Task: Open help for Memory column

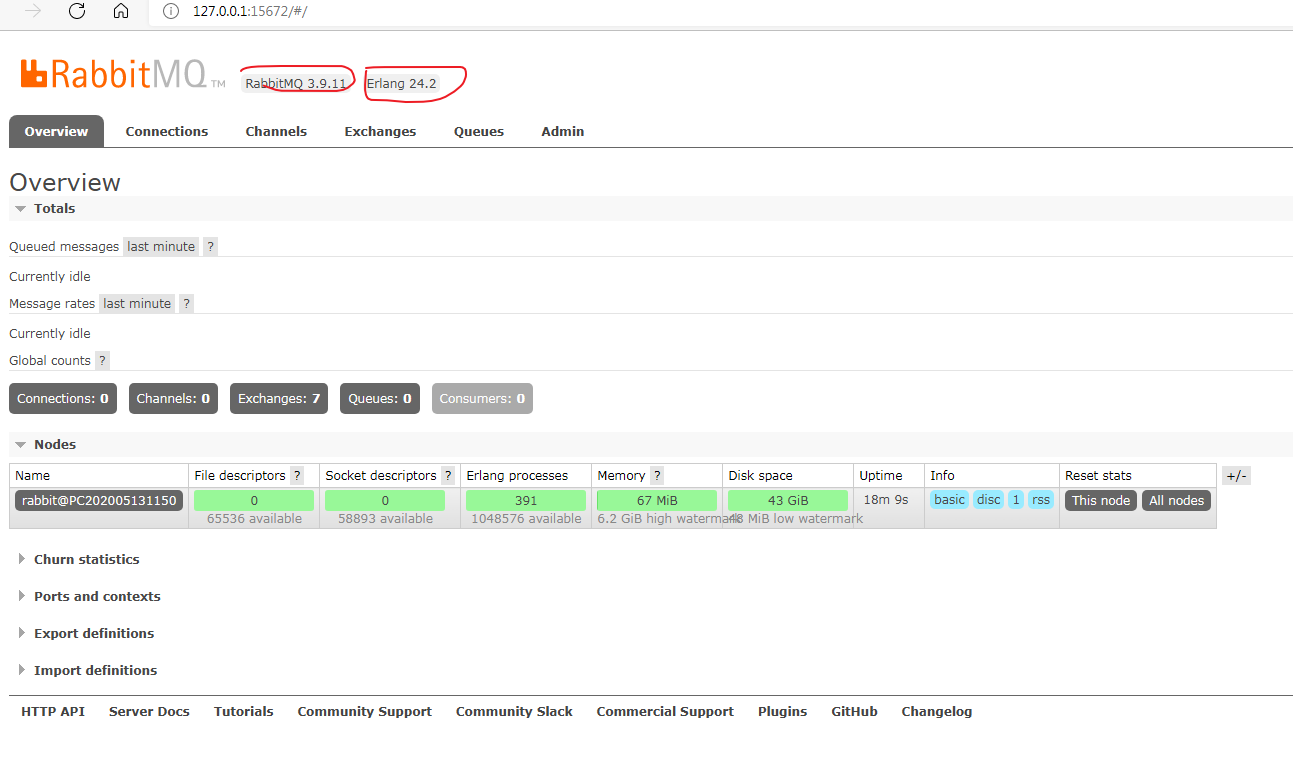Action: click(x=656, y=475)
